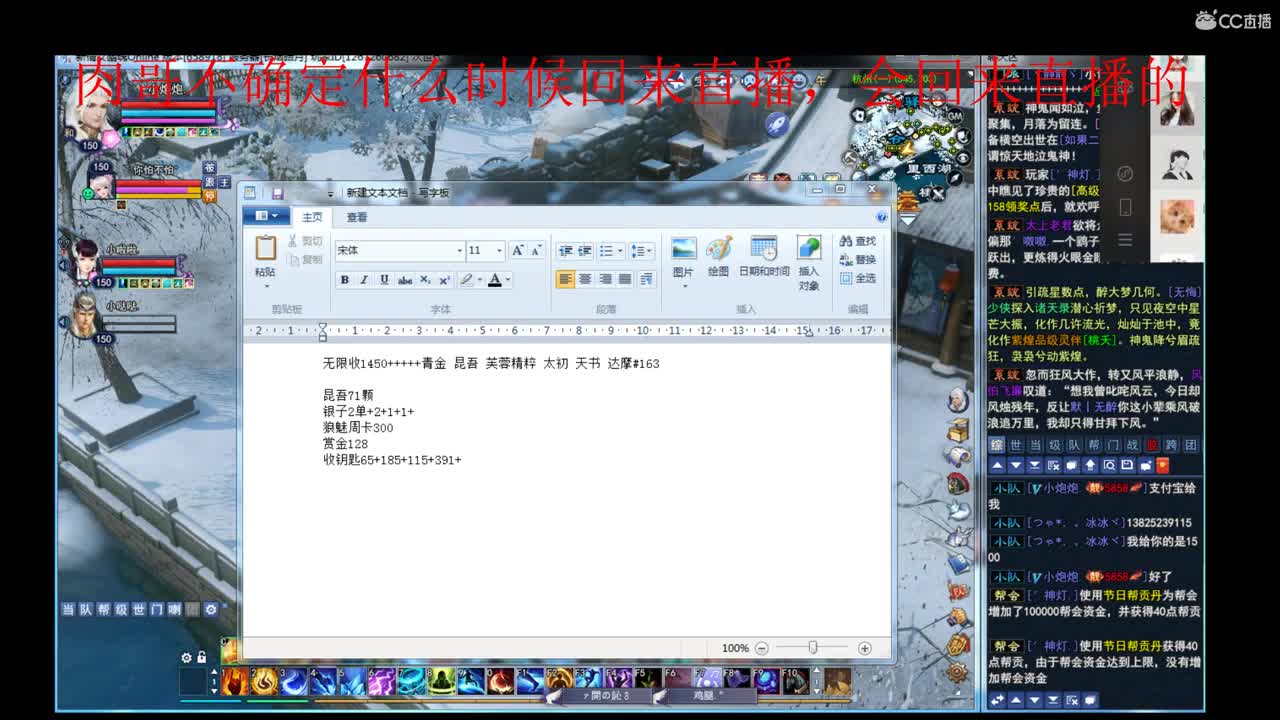The height and width of the screenshot is (720, 1280).
Task: Select the 队 chat channel tab
Action: tap(1074, 445)
